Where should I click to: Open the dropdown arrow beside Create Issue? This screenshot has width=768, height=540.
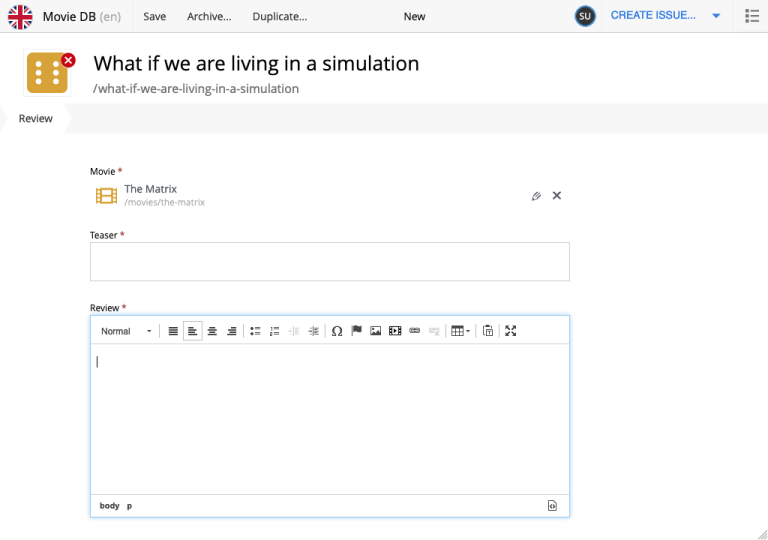tap(716, 16)
